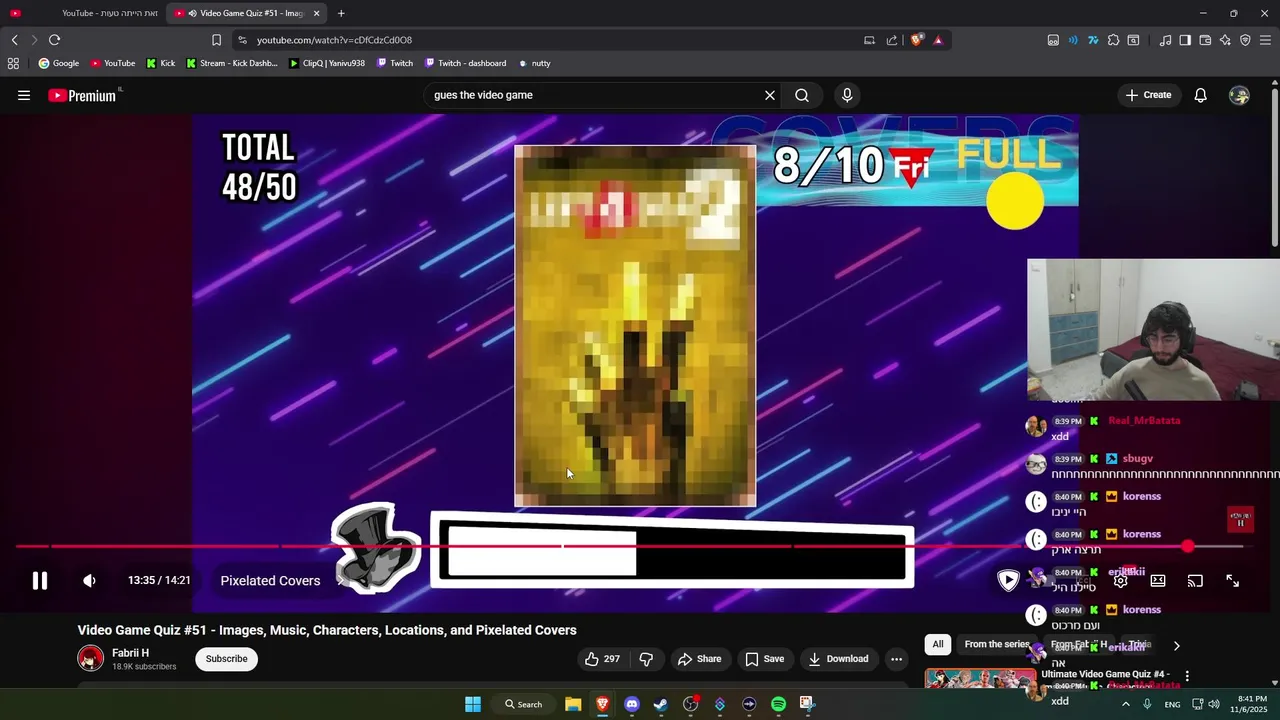This screenshot has height=720, width=1280.
Task: Mute the video volume speaker icon
Action: coord(89,581)
